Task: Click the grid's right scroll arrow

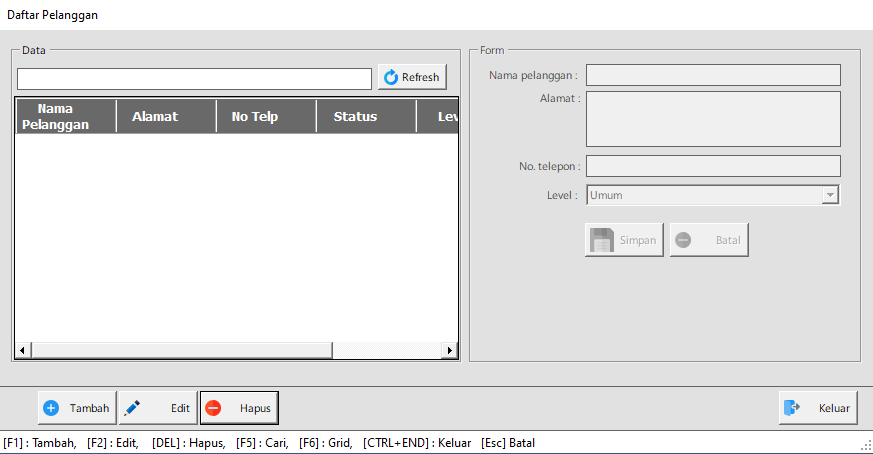Action: click(450, 350)
